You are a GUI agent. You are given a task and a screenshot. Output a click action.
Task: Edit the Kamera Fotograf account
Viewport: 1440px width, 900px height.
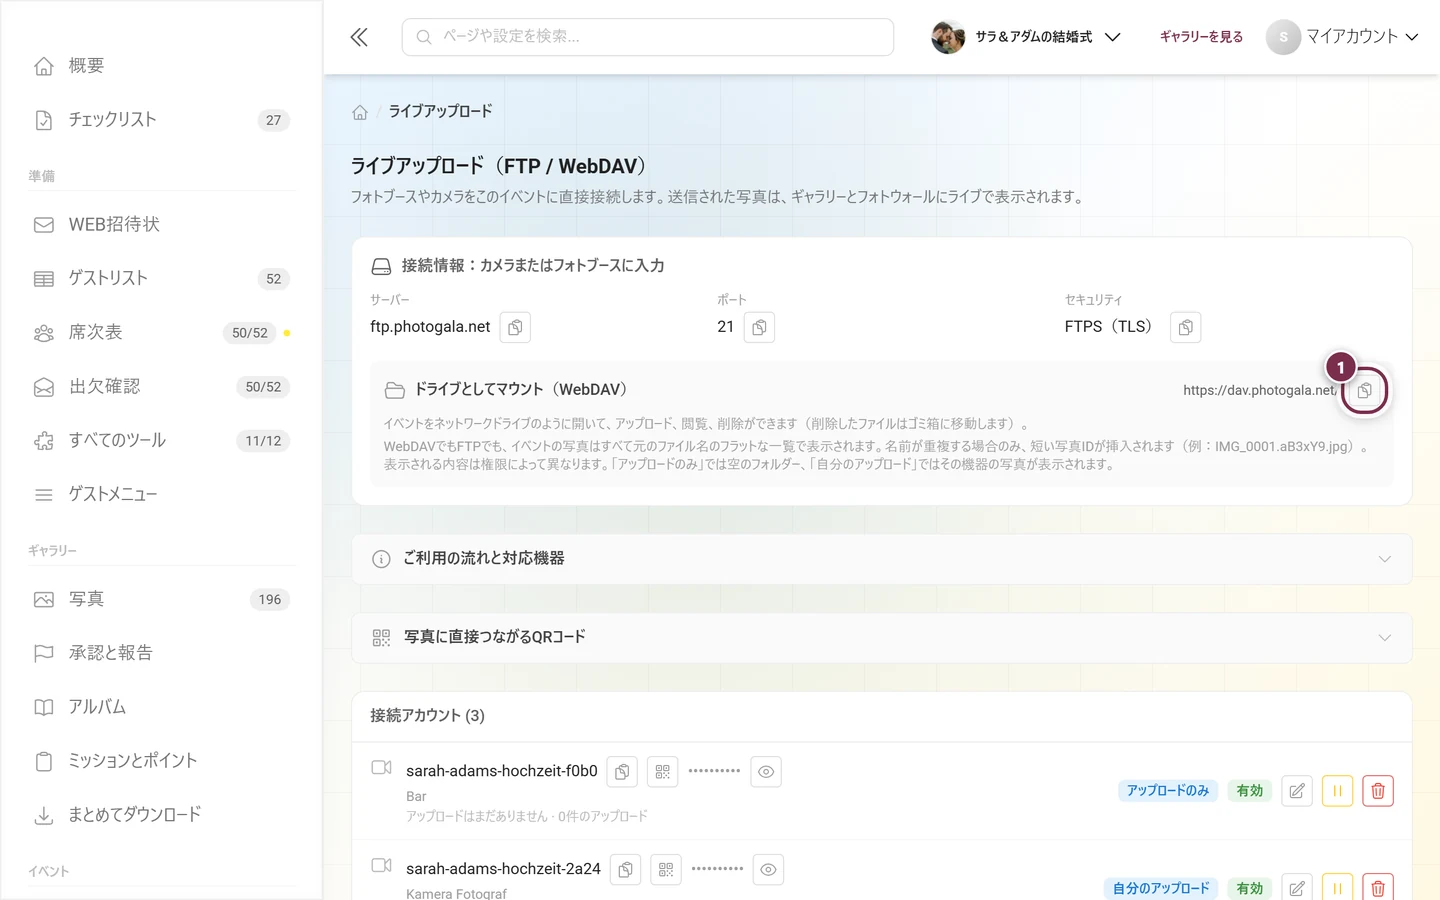[x=1297, y=887]
